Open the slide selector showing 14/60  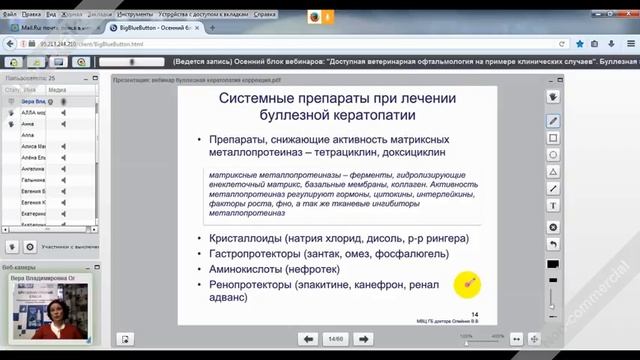click(x=336, y=339)
